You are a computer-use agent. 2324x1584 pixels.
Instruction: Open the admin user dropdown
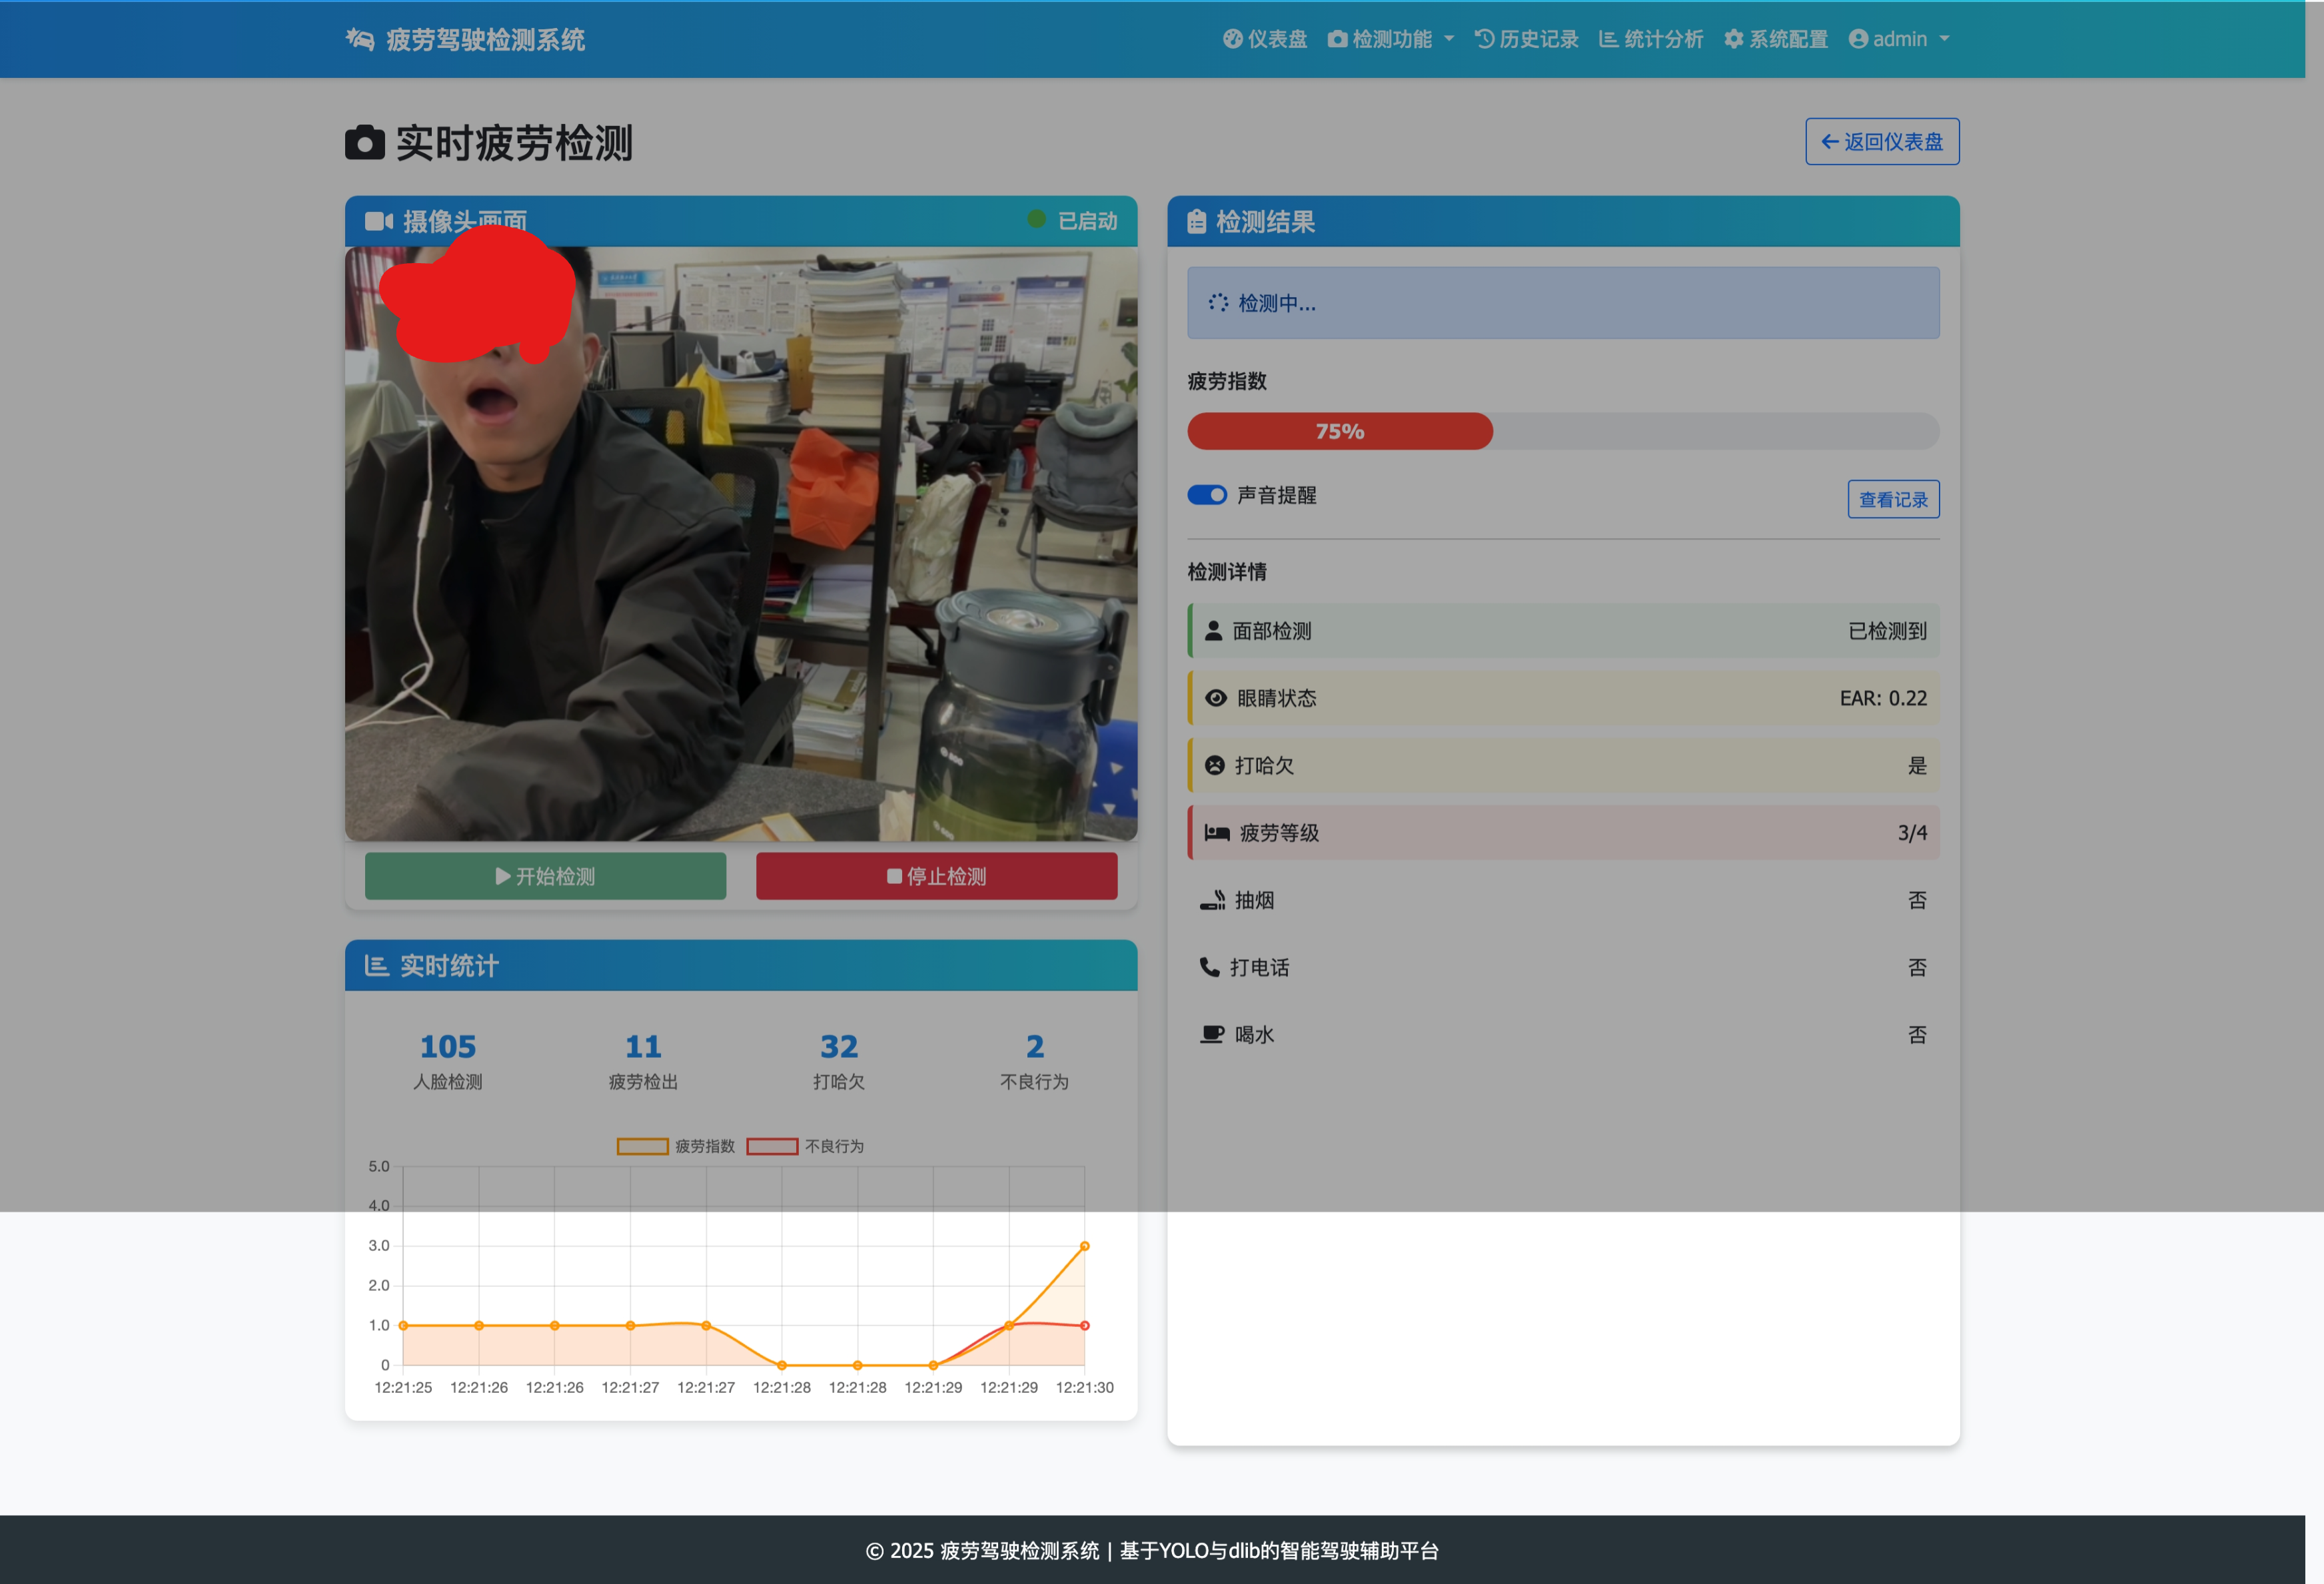click(1899, 39)
